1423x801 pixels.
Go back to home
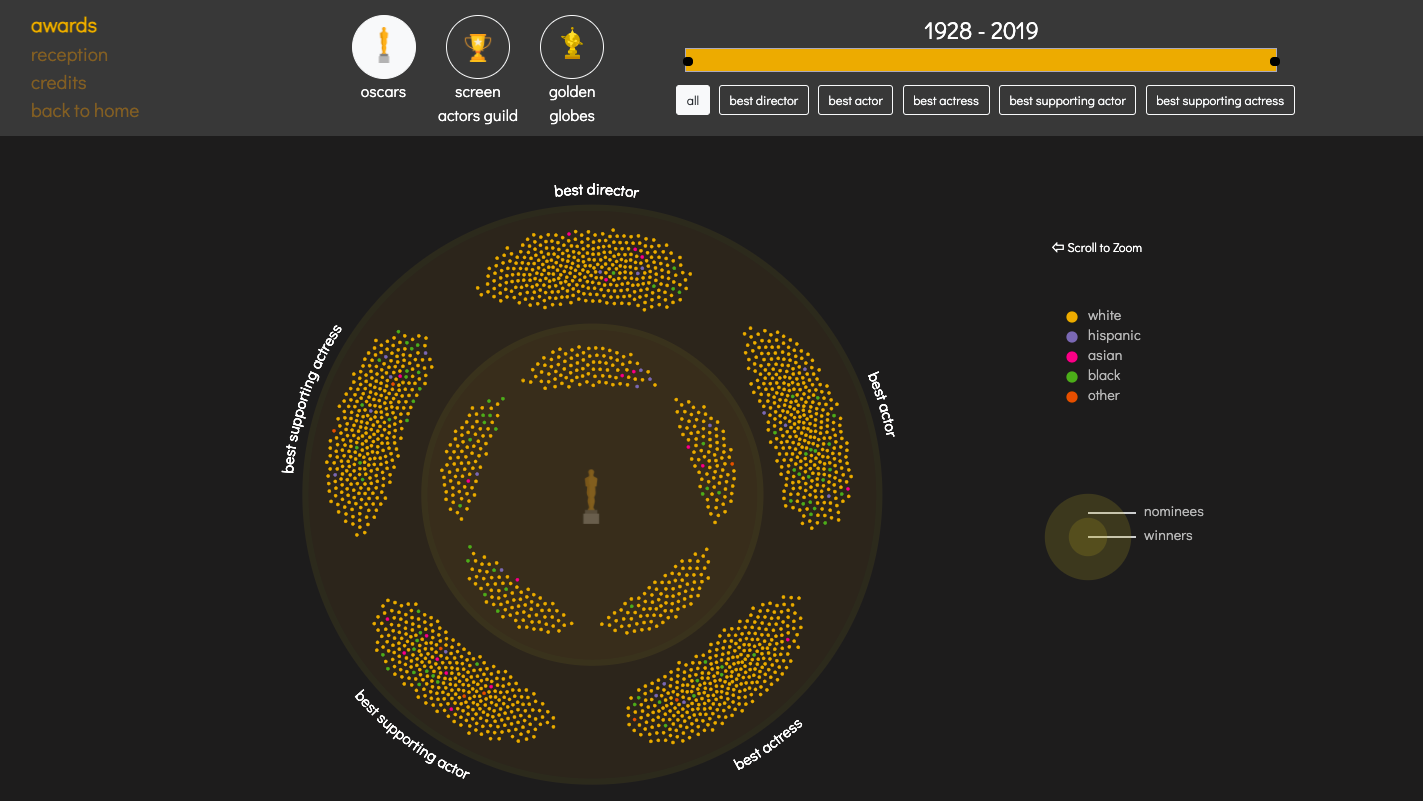point(85,111)
